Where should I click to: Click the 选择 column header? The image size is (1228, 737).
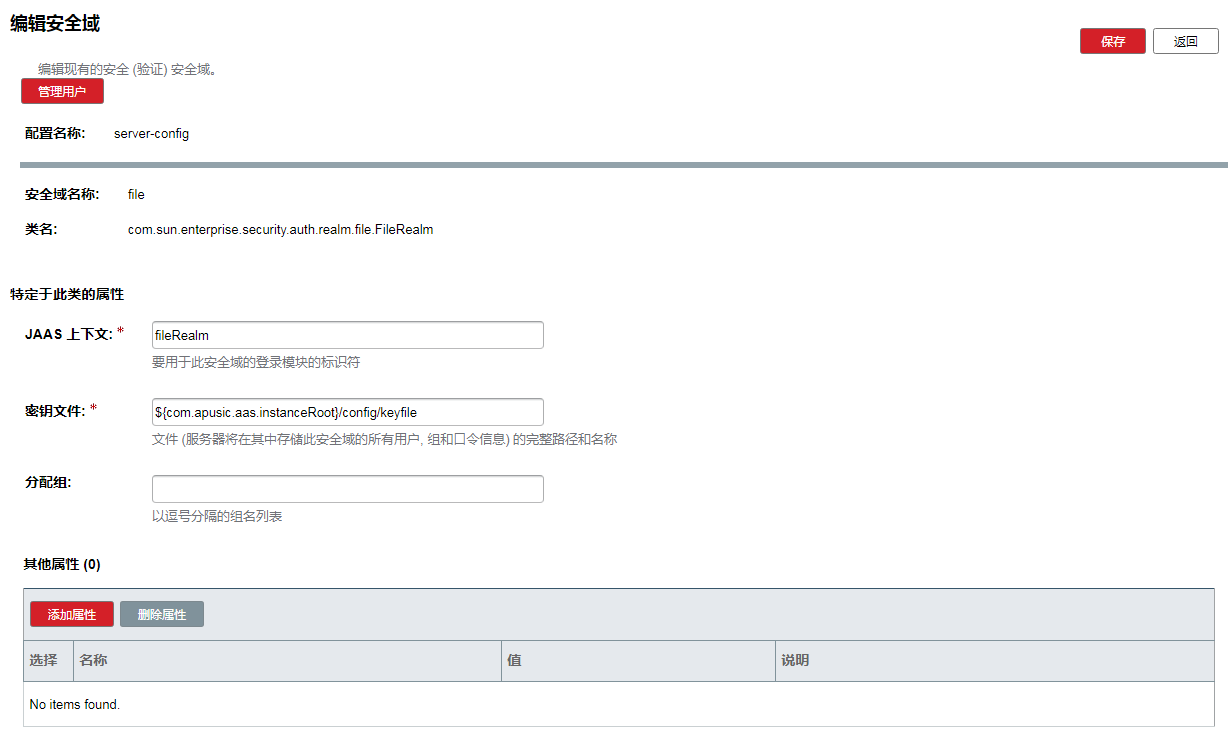(x=44, y=661)
